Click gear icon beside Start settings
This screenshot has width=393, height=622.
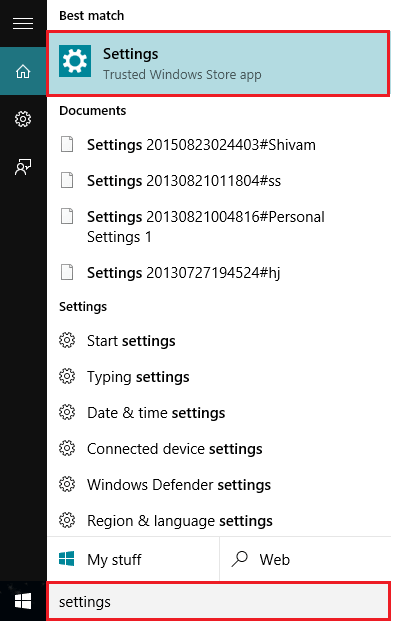tap(67, 340)
